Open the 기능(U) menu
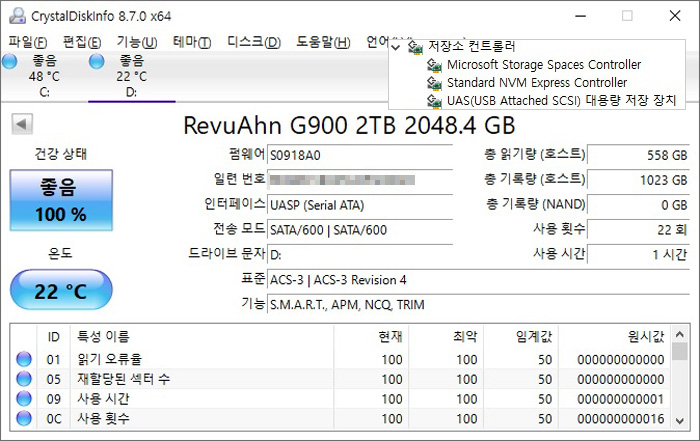The image size is (700, 441). 137,42
